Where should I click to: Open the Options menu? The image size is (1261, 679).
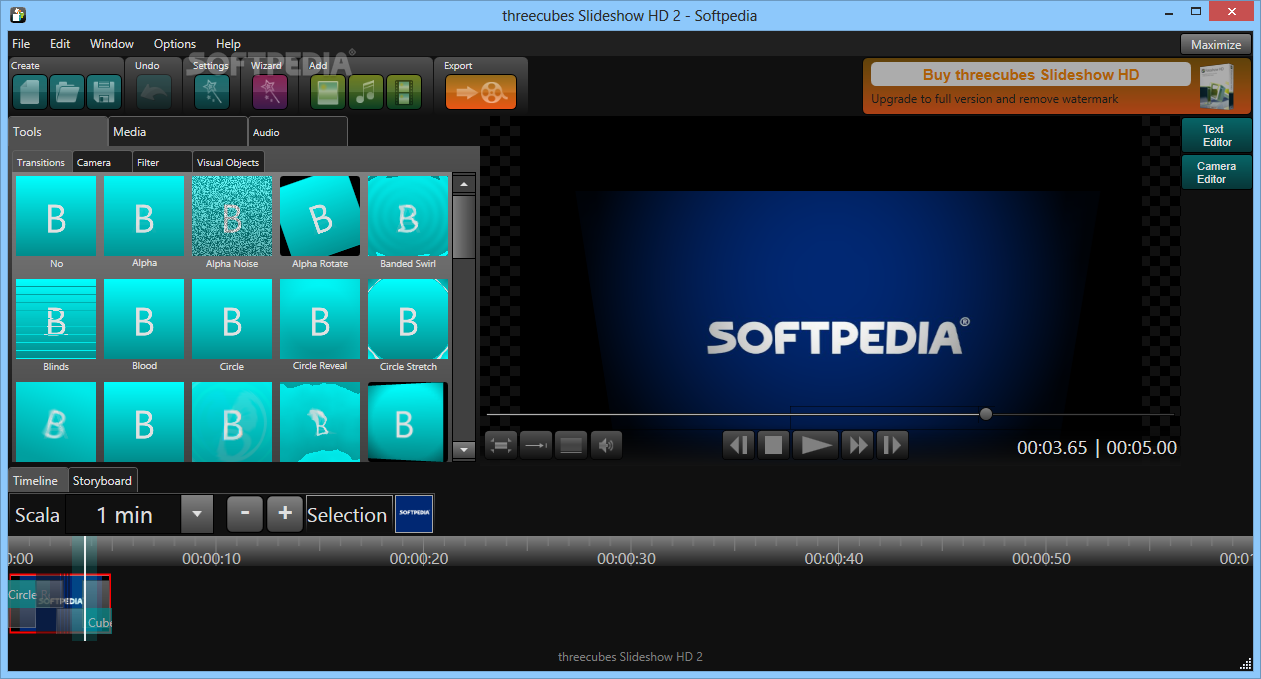point(175,44)
